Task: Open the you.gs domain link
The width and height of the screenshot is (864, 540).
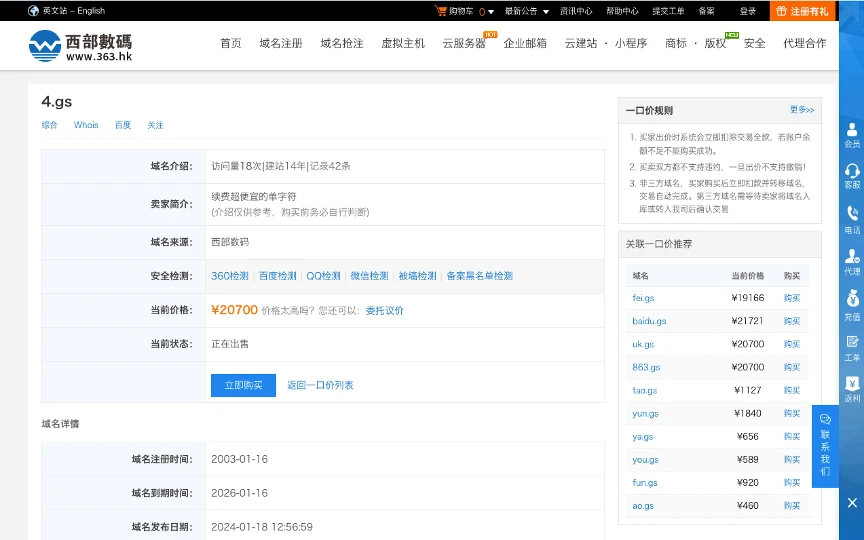Action: click(x=645, y=460)
